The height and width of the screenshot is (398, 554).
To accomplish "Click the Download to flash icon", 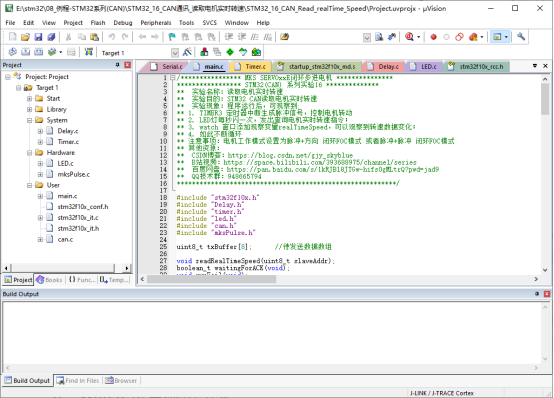I will tap(89, 52).
